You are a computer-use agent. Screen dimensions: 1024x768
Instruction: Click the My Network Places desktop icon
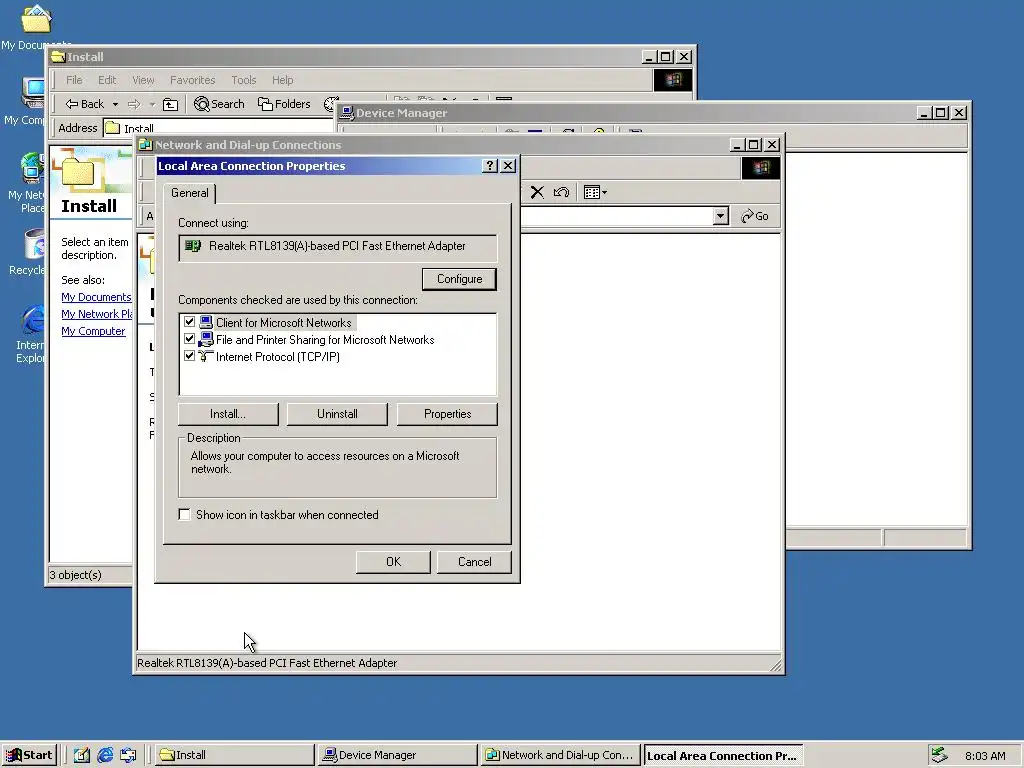coord(32,168)
